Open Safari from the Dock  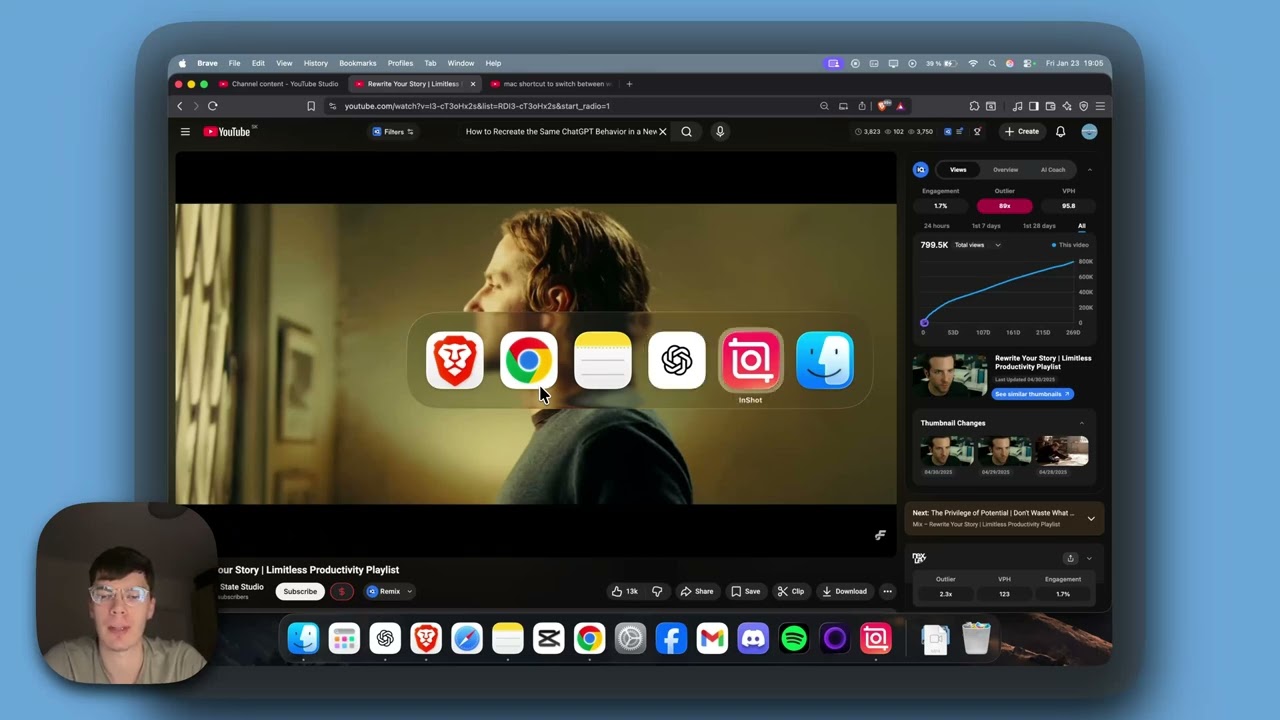[467, 638]
